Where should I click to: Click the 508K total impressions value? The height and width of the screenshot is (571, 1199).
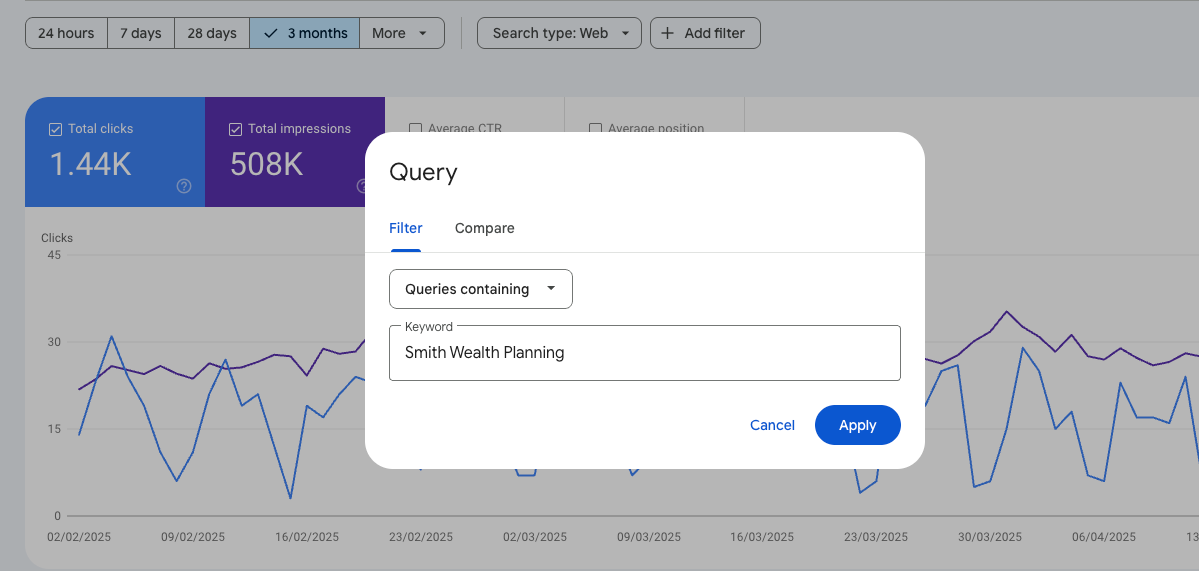267,164
